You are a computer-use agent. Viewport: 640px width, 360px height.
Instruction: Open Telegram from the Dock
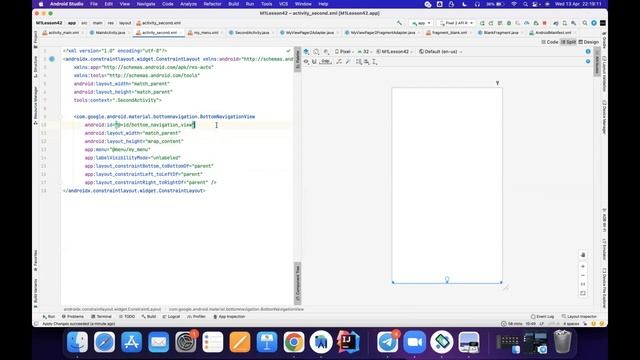click(387, 342)
